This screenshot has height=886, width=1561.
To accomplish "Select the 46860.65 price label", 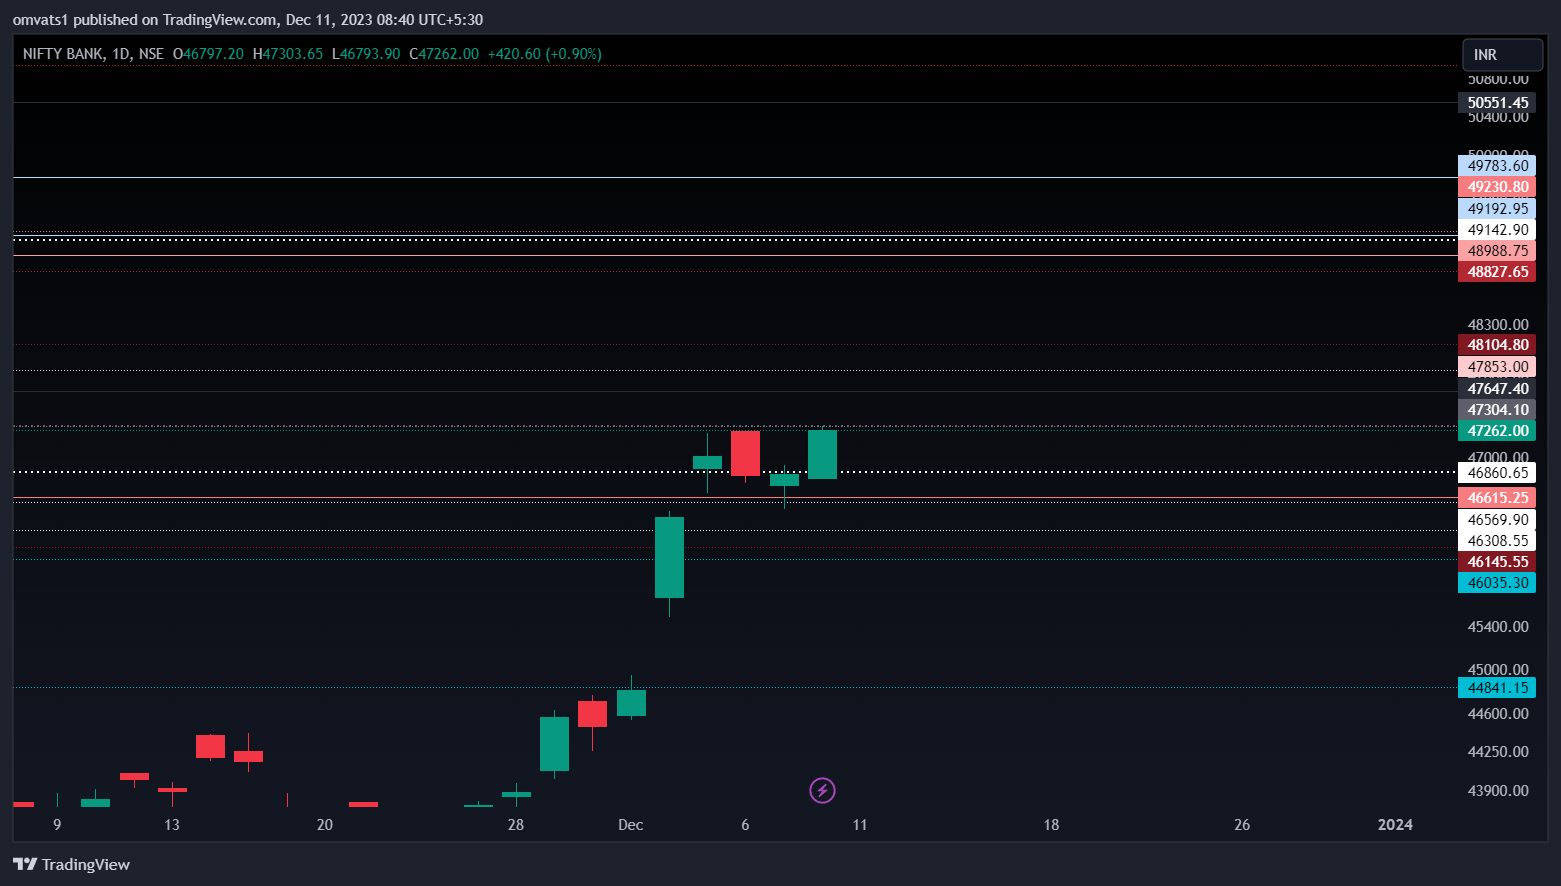I will coord(1497,473).
